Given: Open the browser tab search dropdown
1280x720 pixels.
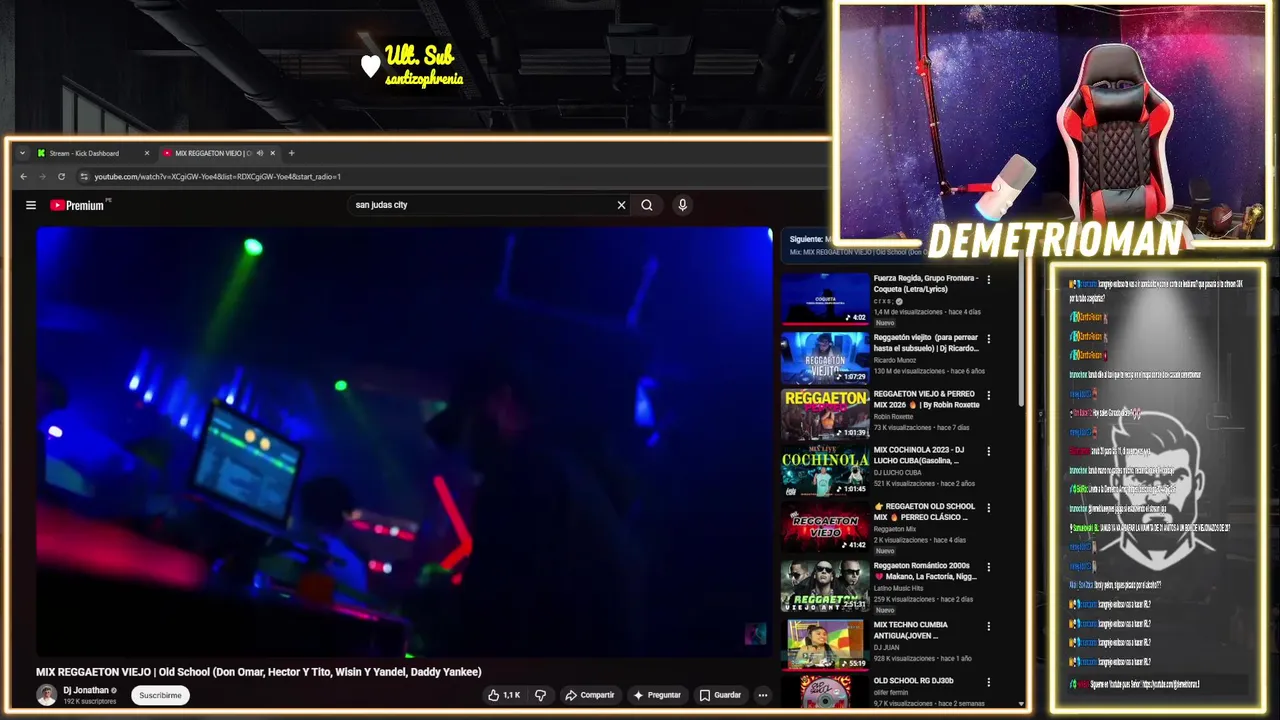Looking at the screenshot, I should point(23,153).
